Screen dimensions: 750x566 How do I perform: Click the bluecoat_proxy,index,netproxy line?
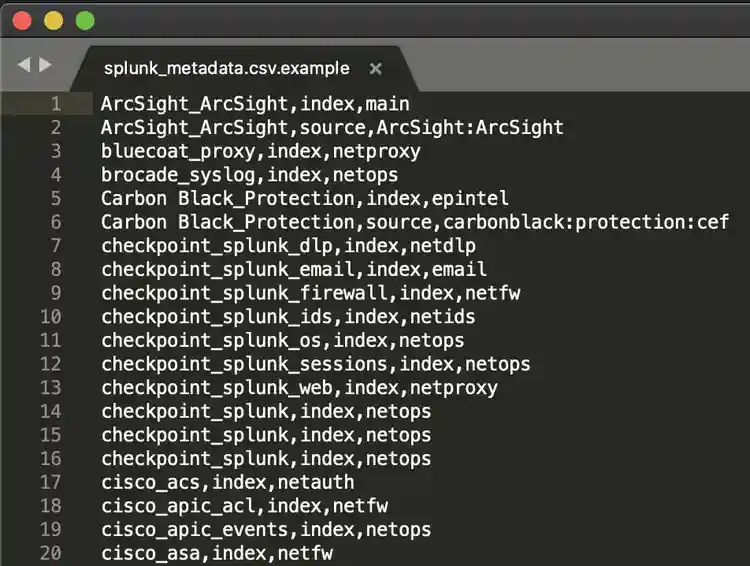point(260,151)
